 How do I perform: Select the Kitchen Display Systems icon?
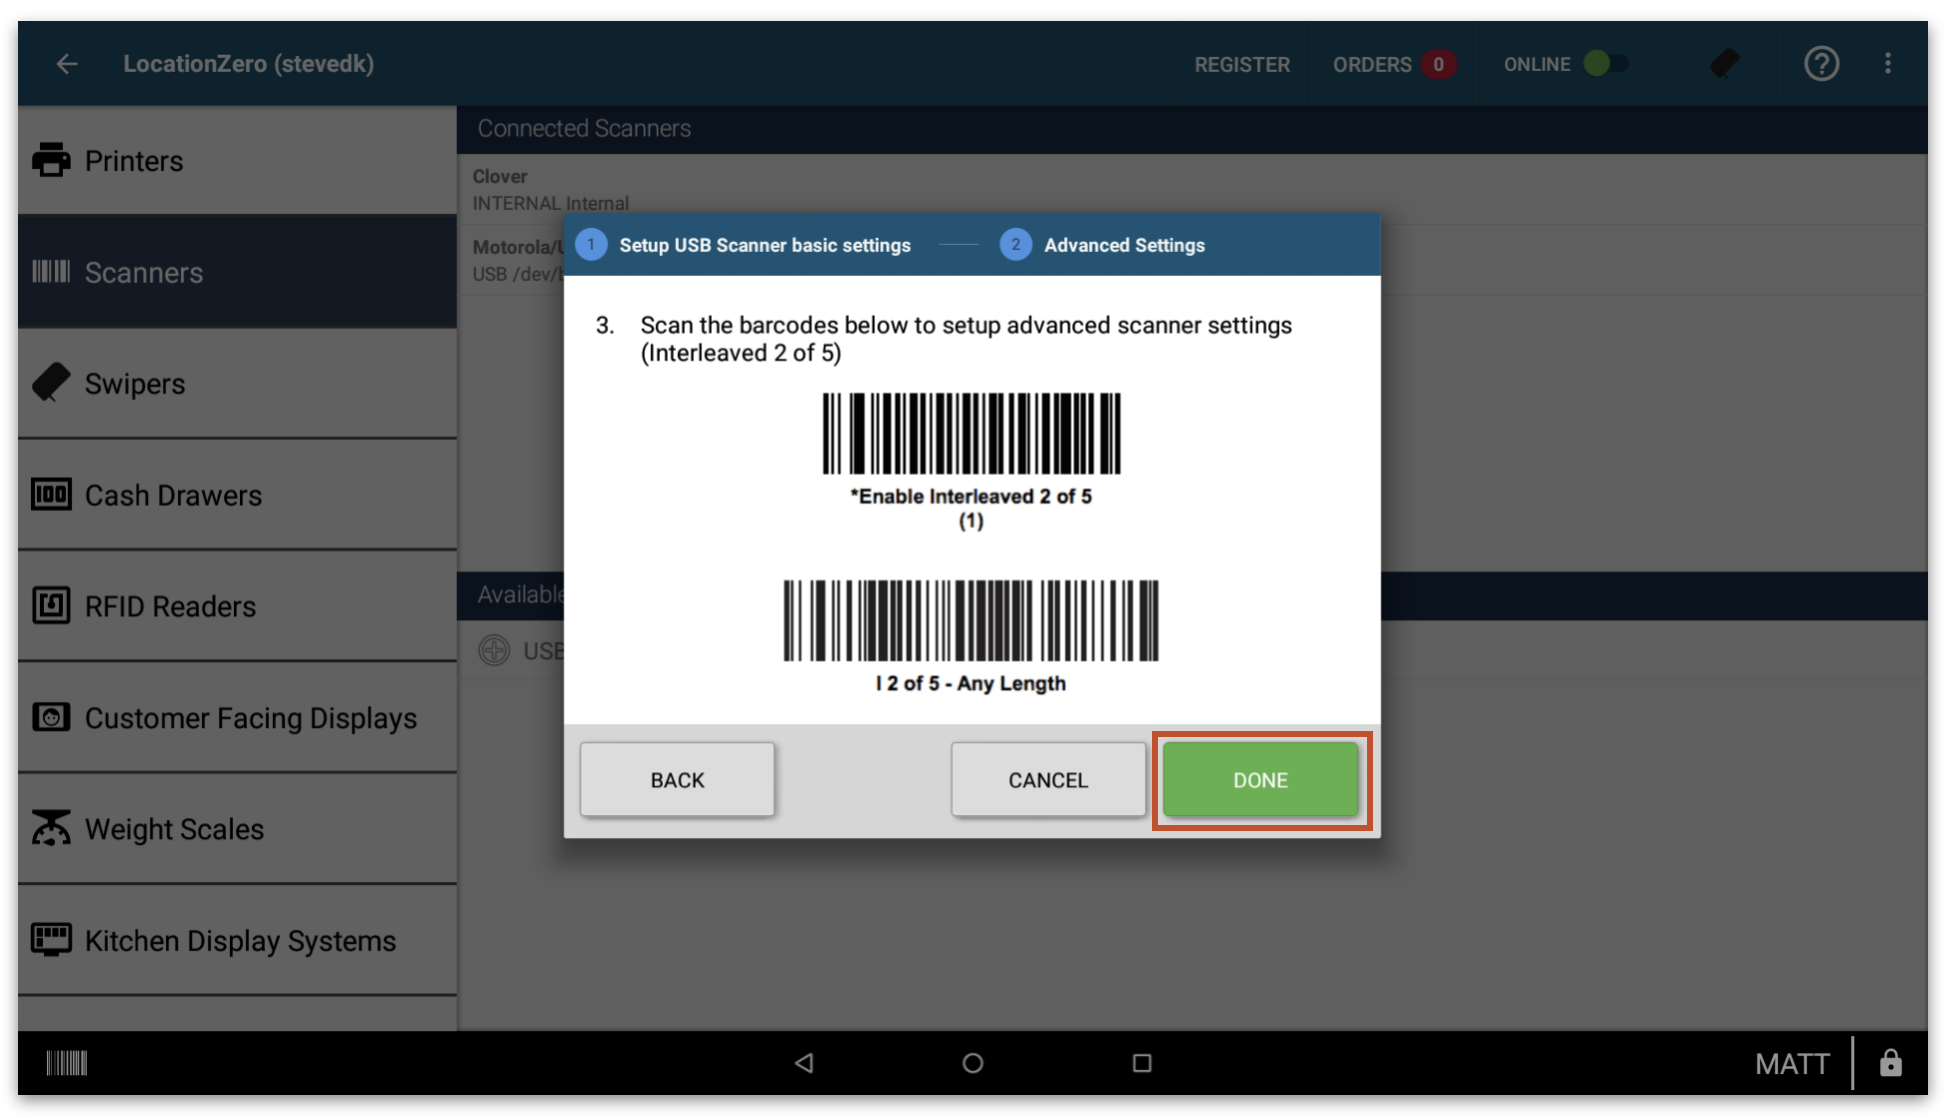coord(51,939)
